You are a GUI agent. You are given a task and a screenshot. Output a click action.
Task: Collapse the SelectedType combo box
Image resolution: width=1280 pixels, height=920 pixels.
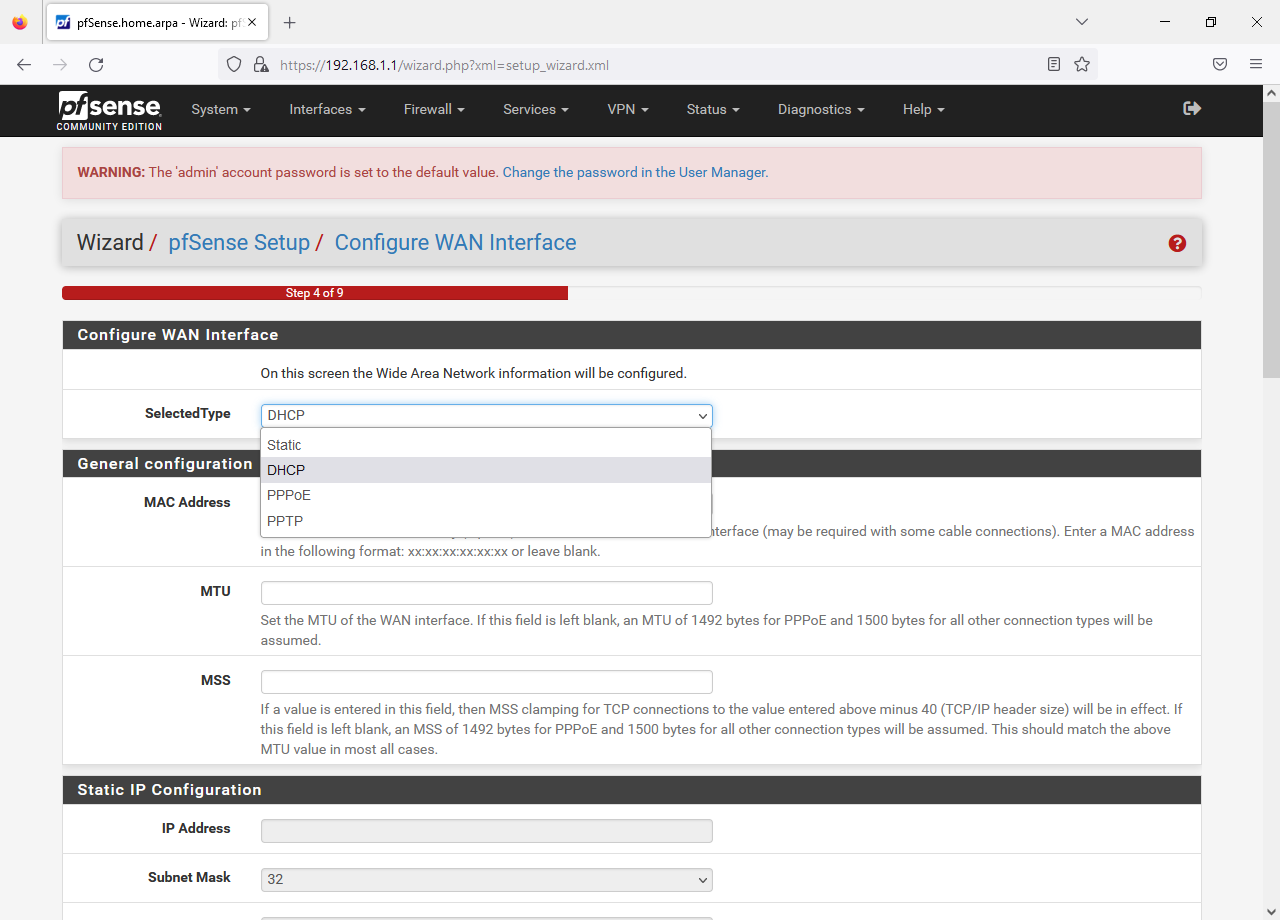tap(486, 415)
